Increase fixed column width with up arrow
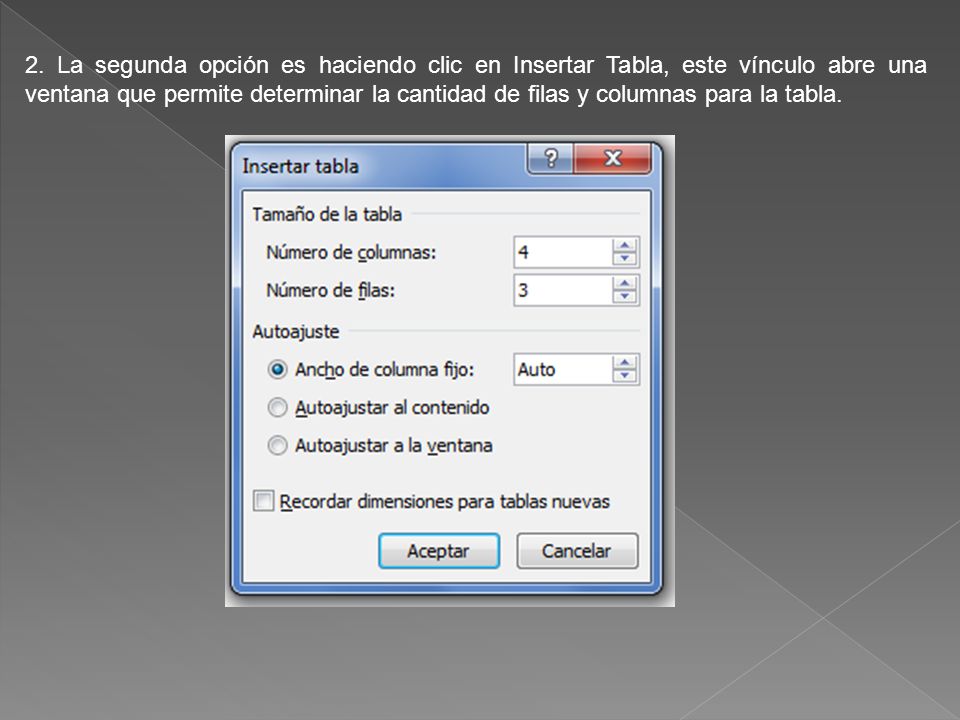The height and width of the screenshot is (720, 960). coord(624,363)
